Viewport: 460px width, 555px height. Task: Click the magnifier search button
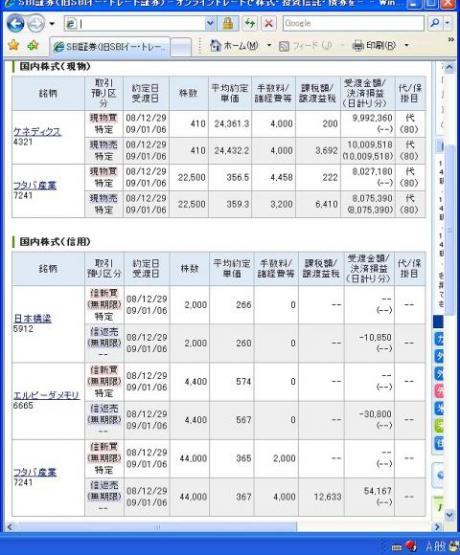pos(435,23)
